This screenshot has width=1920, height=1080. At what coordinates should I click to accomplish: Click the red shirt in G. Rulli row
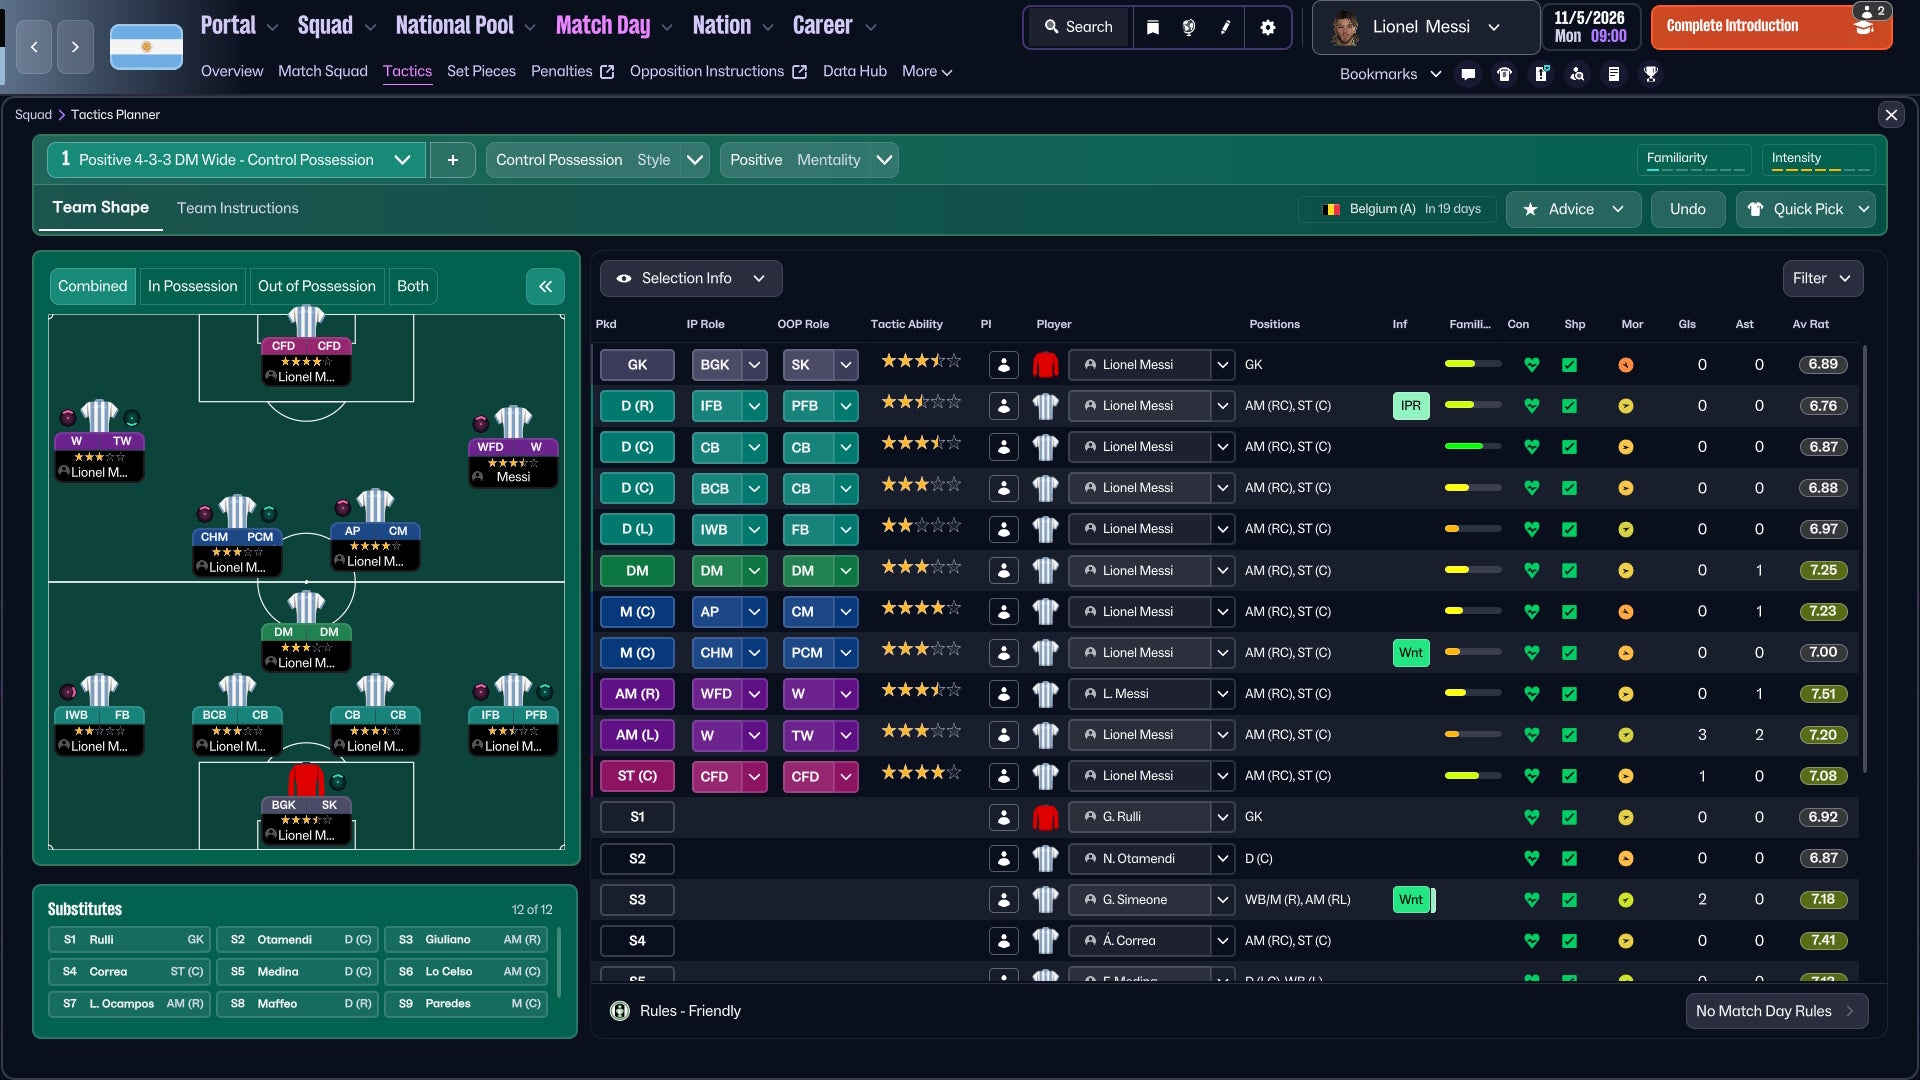point(1045,817)
